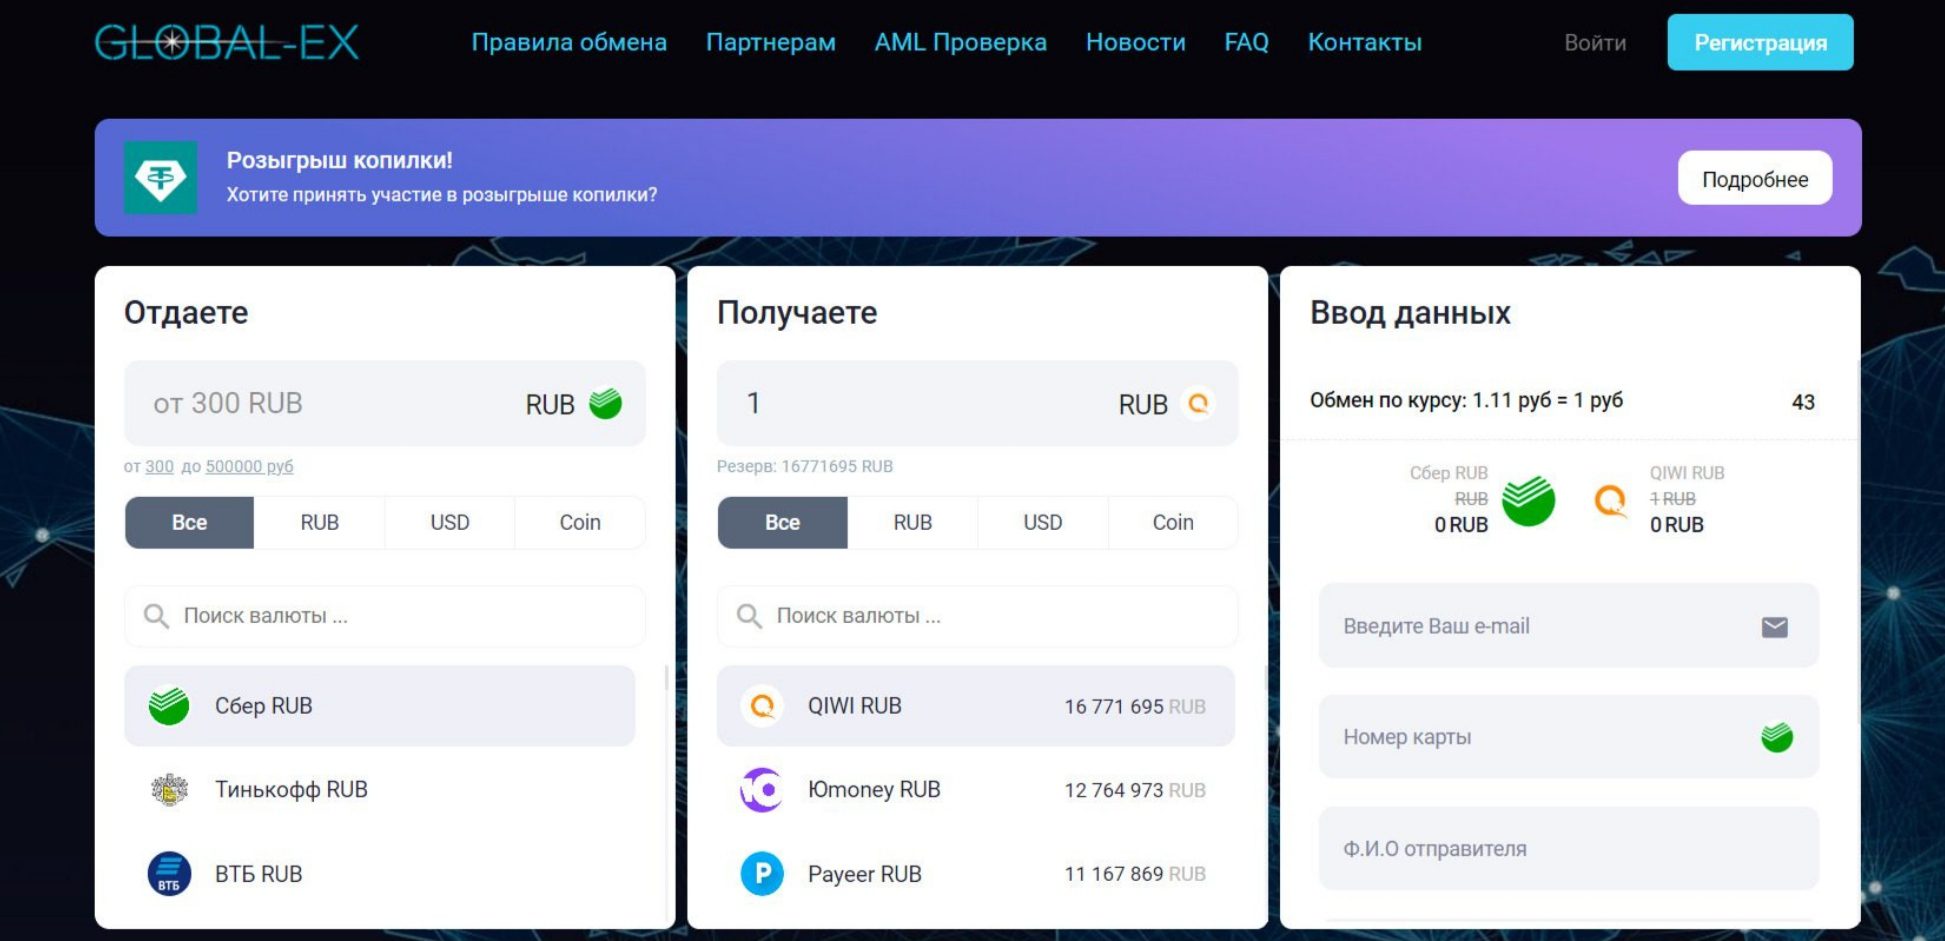Screen dimensions: 1945x941
Task: Click the 12 764 973 RUB reserve value
Action: (x=1135, y=790)
